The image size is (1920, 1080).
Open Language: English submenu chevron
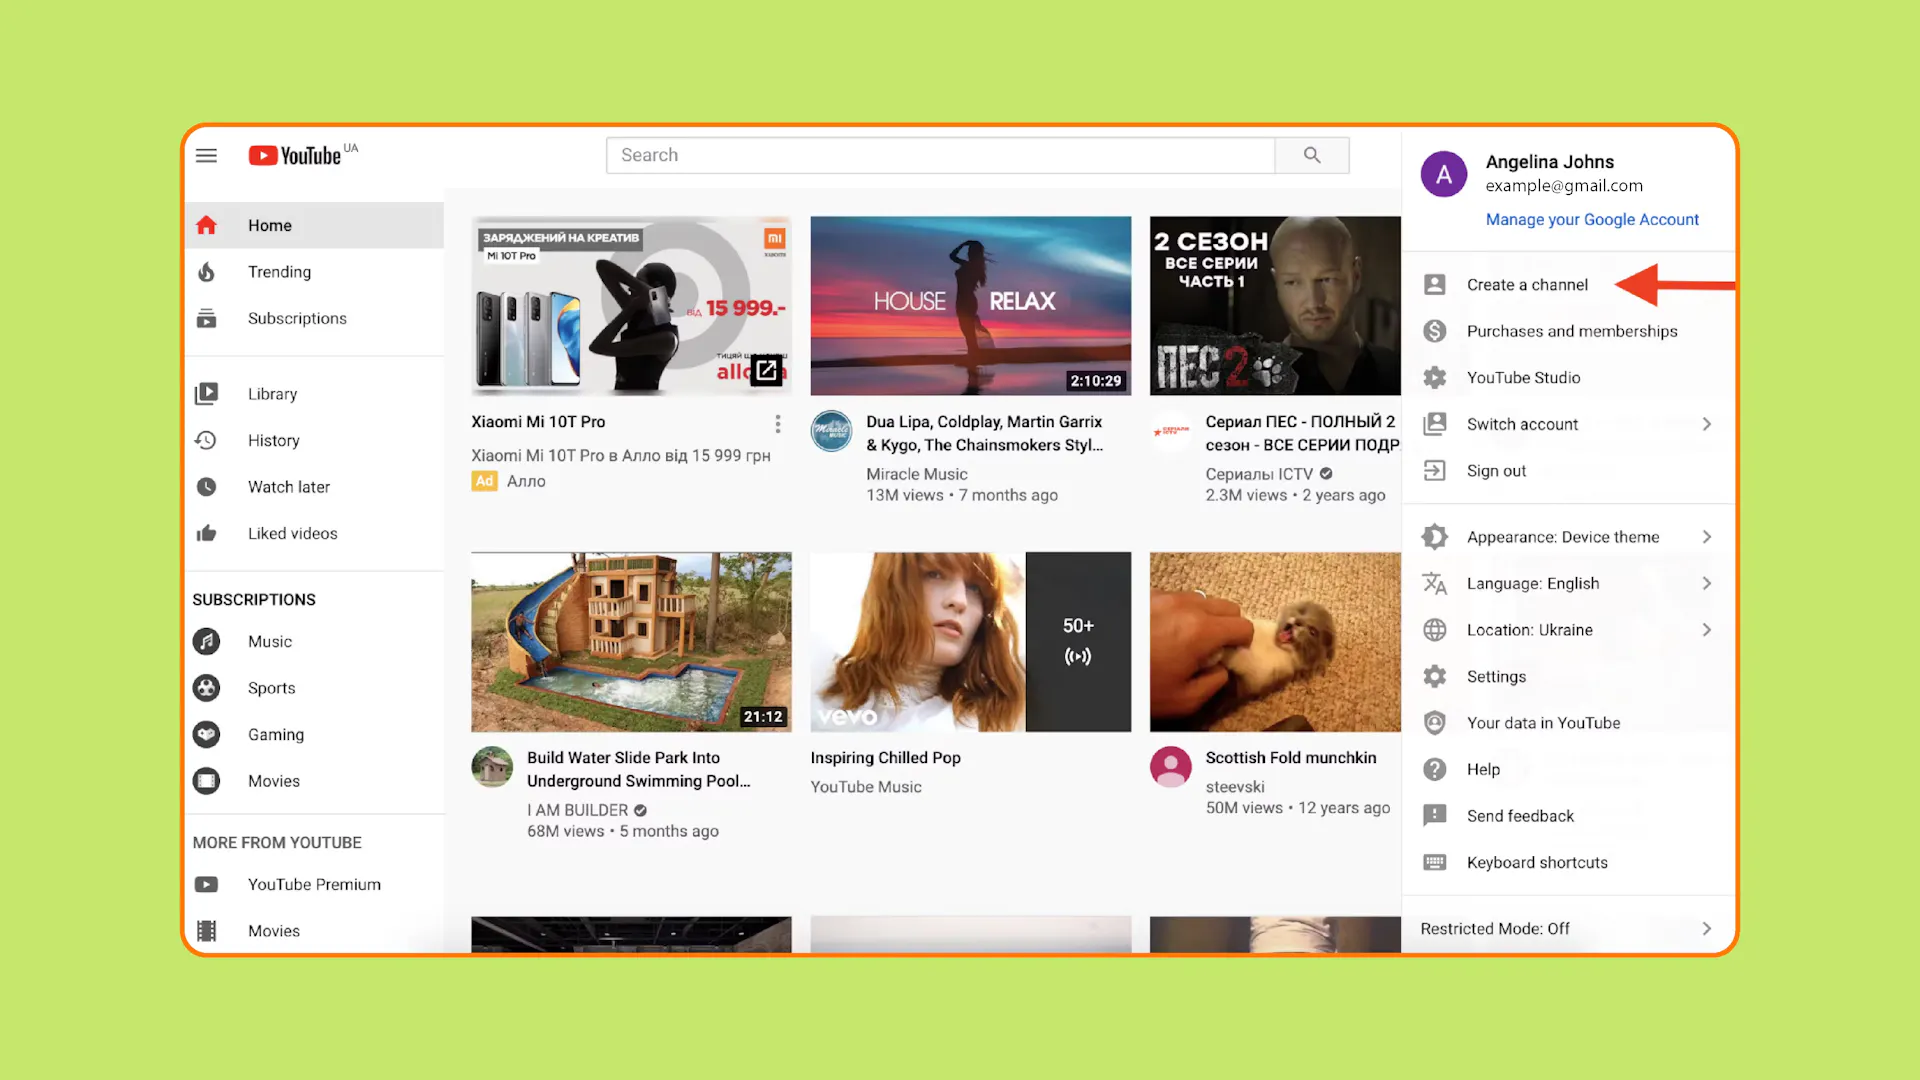coord(1706,583)
